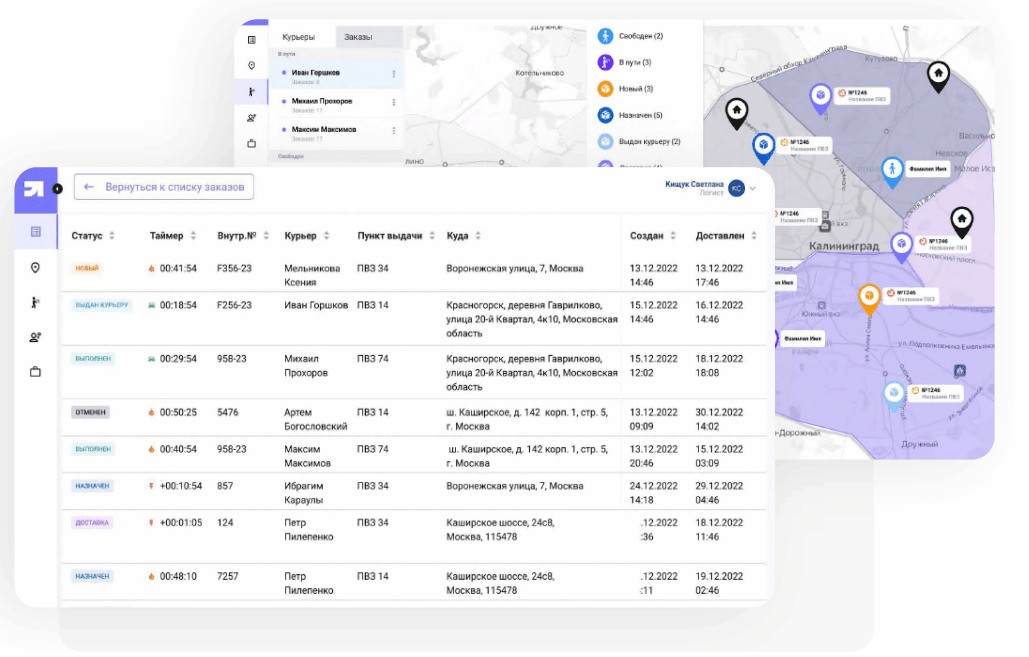Select the blue courier person marker on map
Image resolution: width=1029 pixels, height=657 pixels.
point(892,170)
